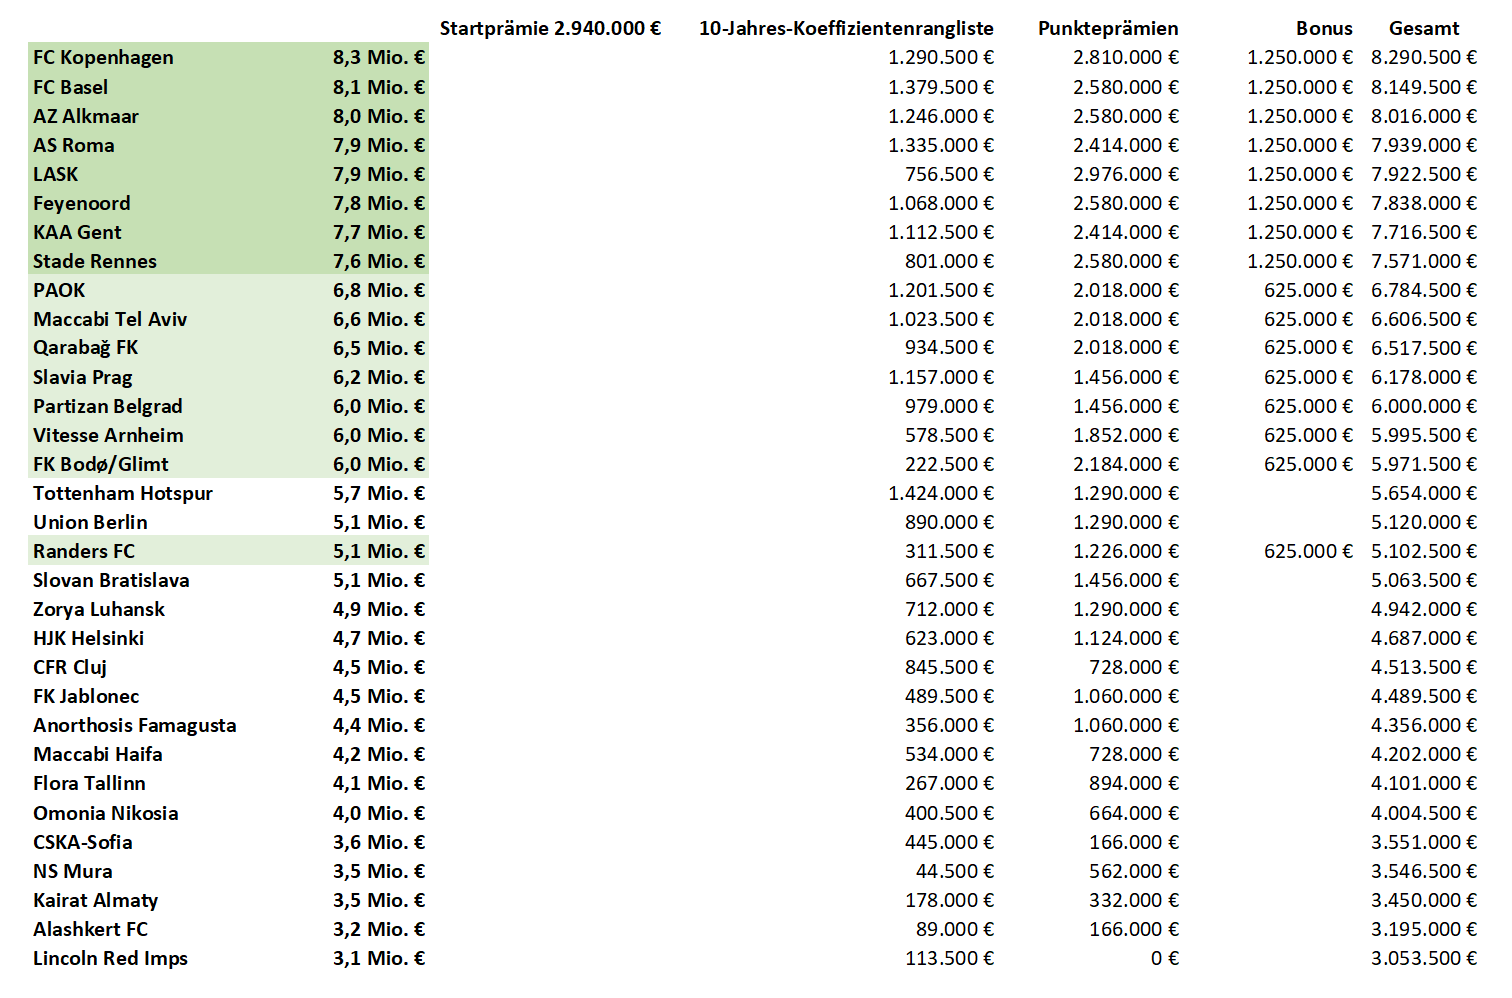Click the '10-Jahres-Koeffizientenrangliste' column header
Image resolution: width=1512 pixels, height=998 pixels.
click(846, 28)
